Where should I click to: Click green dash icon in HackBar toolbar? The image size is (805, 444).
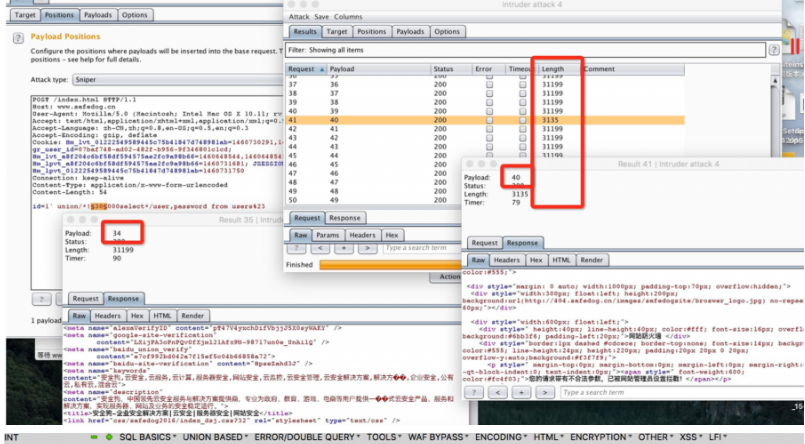[94, 437]
